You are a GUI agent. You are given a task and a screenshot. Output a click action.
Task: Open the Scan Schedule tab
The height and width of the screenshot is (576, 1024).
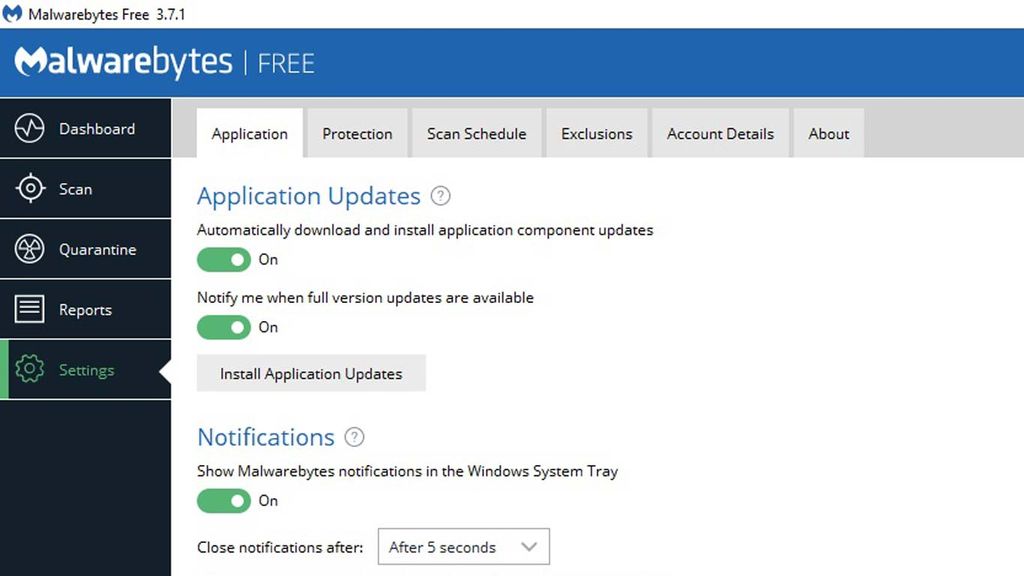[476, 133]
